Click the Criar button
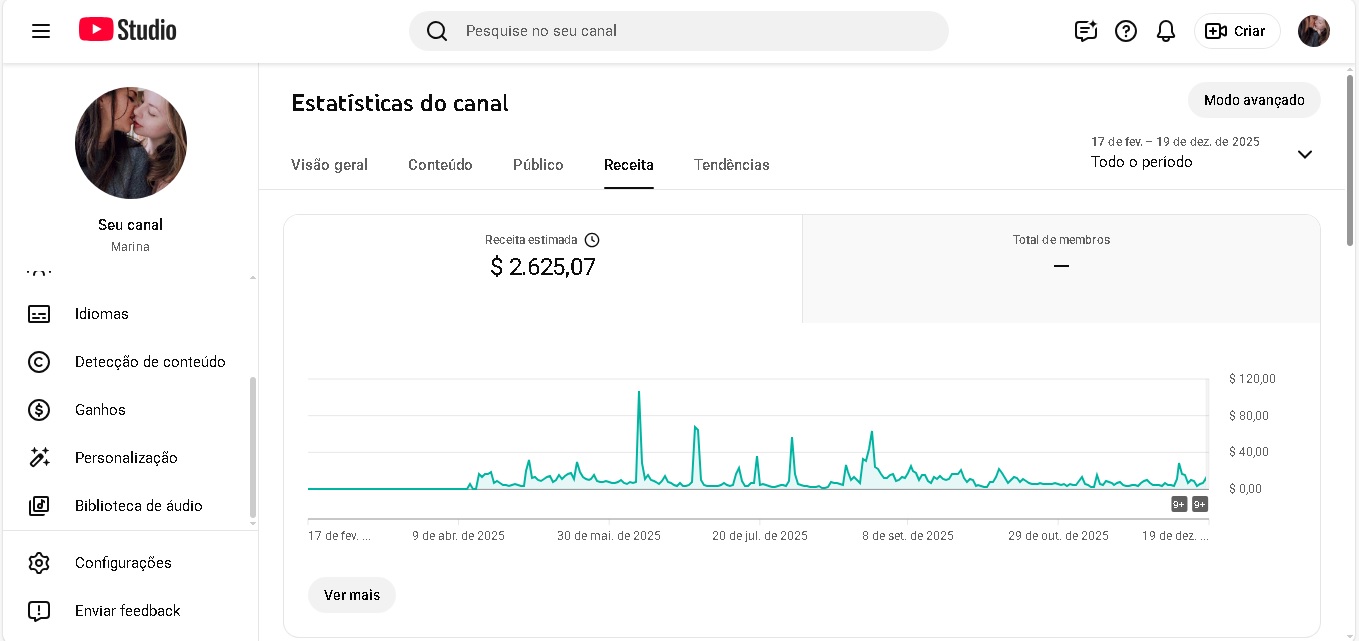The image size is (1359, 641). click(x=1237, y=31)
